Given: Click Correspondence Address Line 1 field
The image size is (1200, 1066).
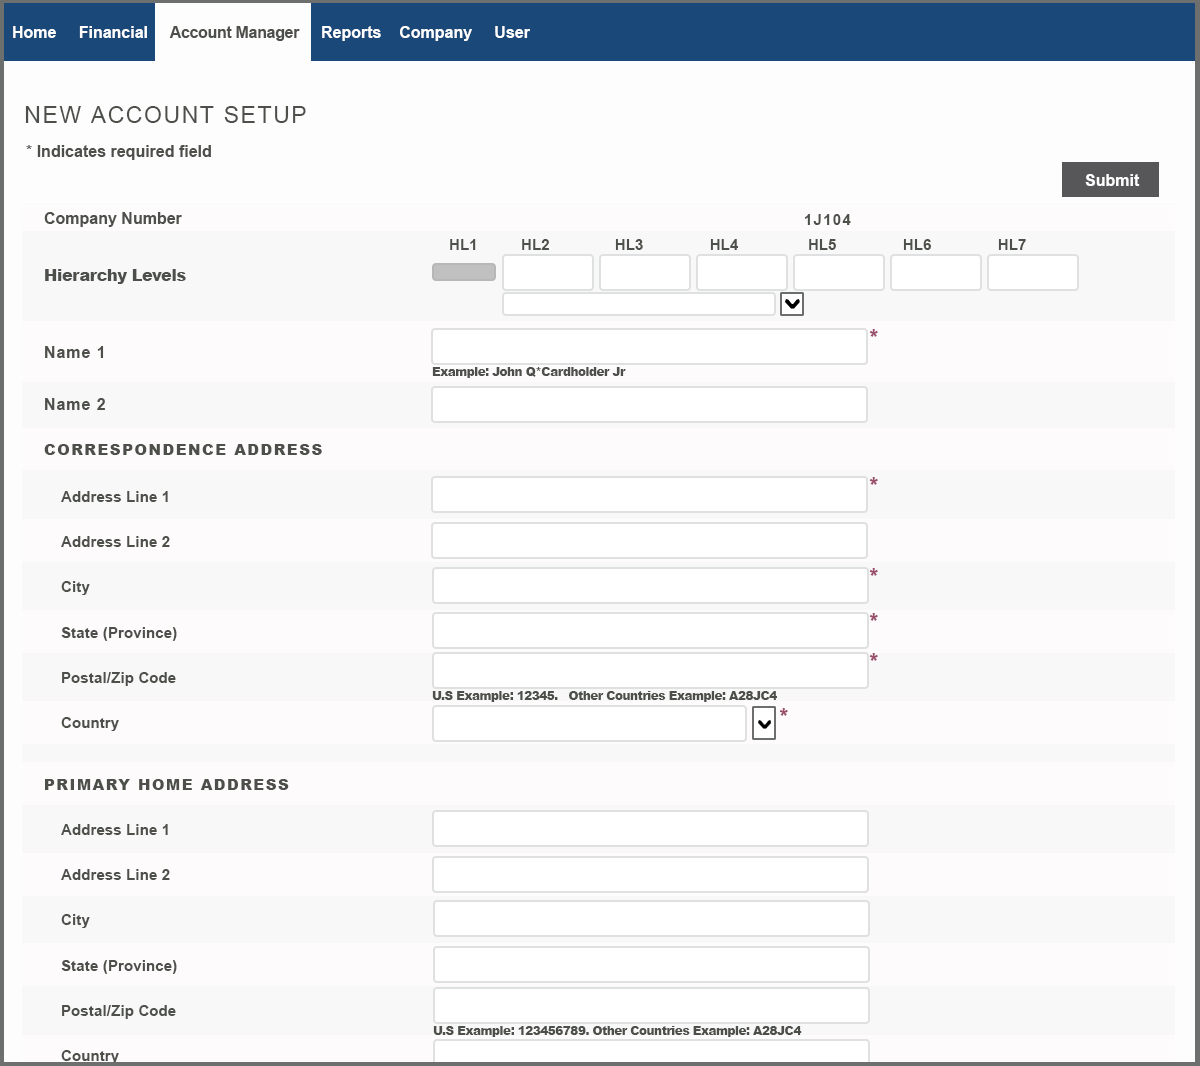Looking at the screenshot, I should [x=649, y=495].
